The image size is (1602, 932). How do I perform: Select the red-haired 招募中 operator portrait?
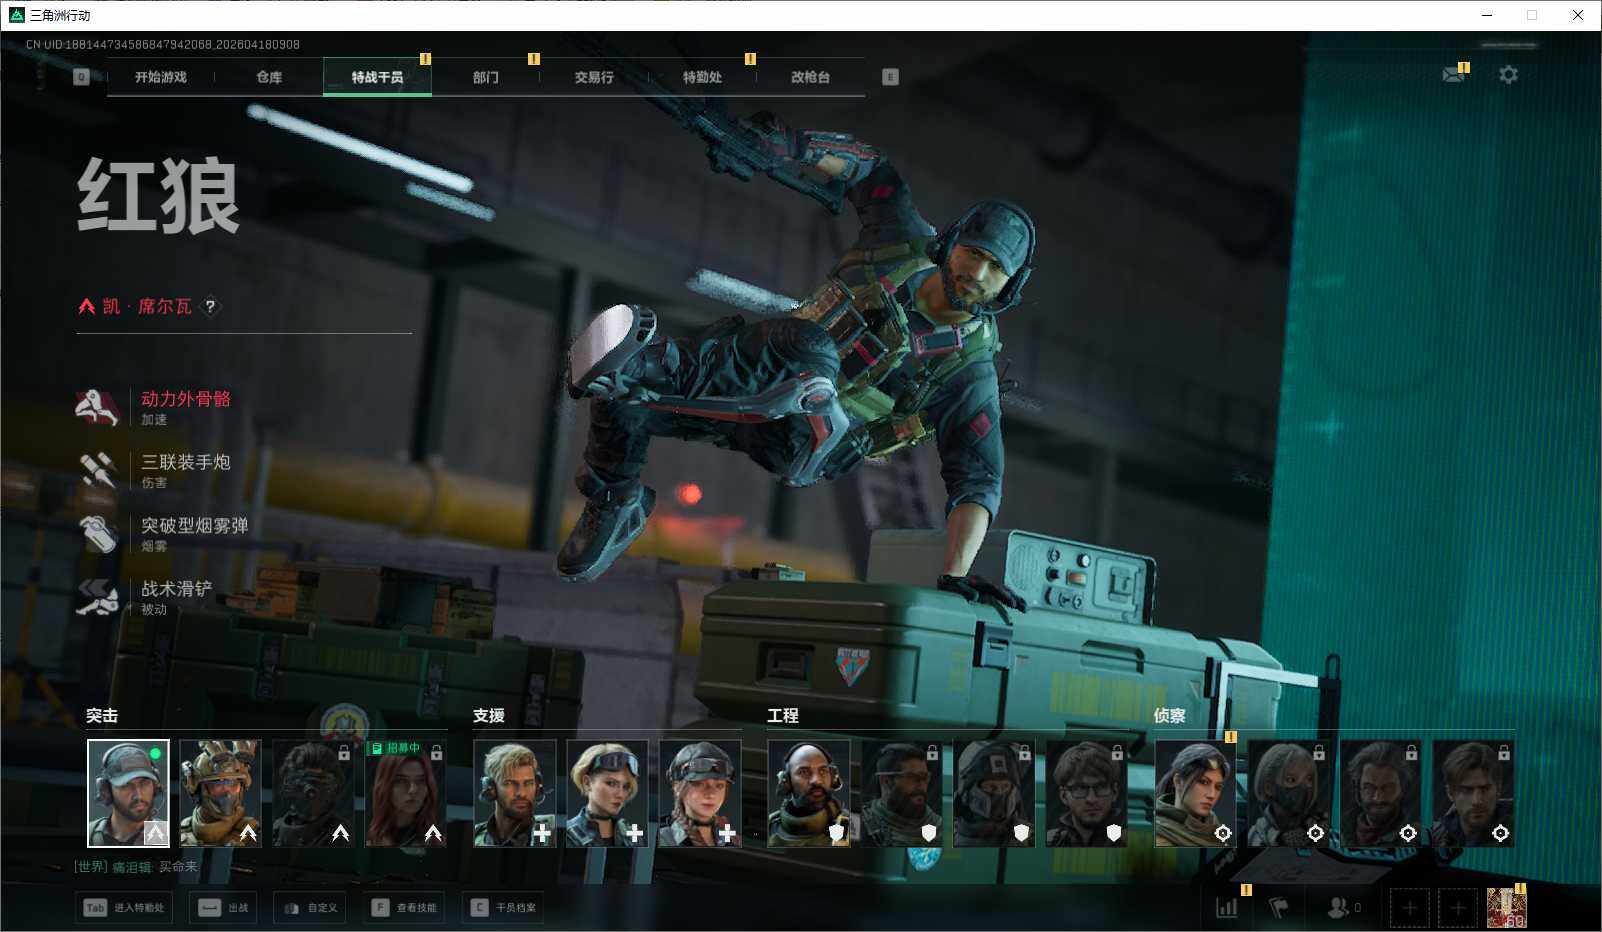coord(405,793)
